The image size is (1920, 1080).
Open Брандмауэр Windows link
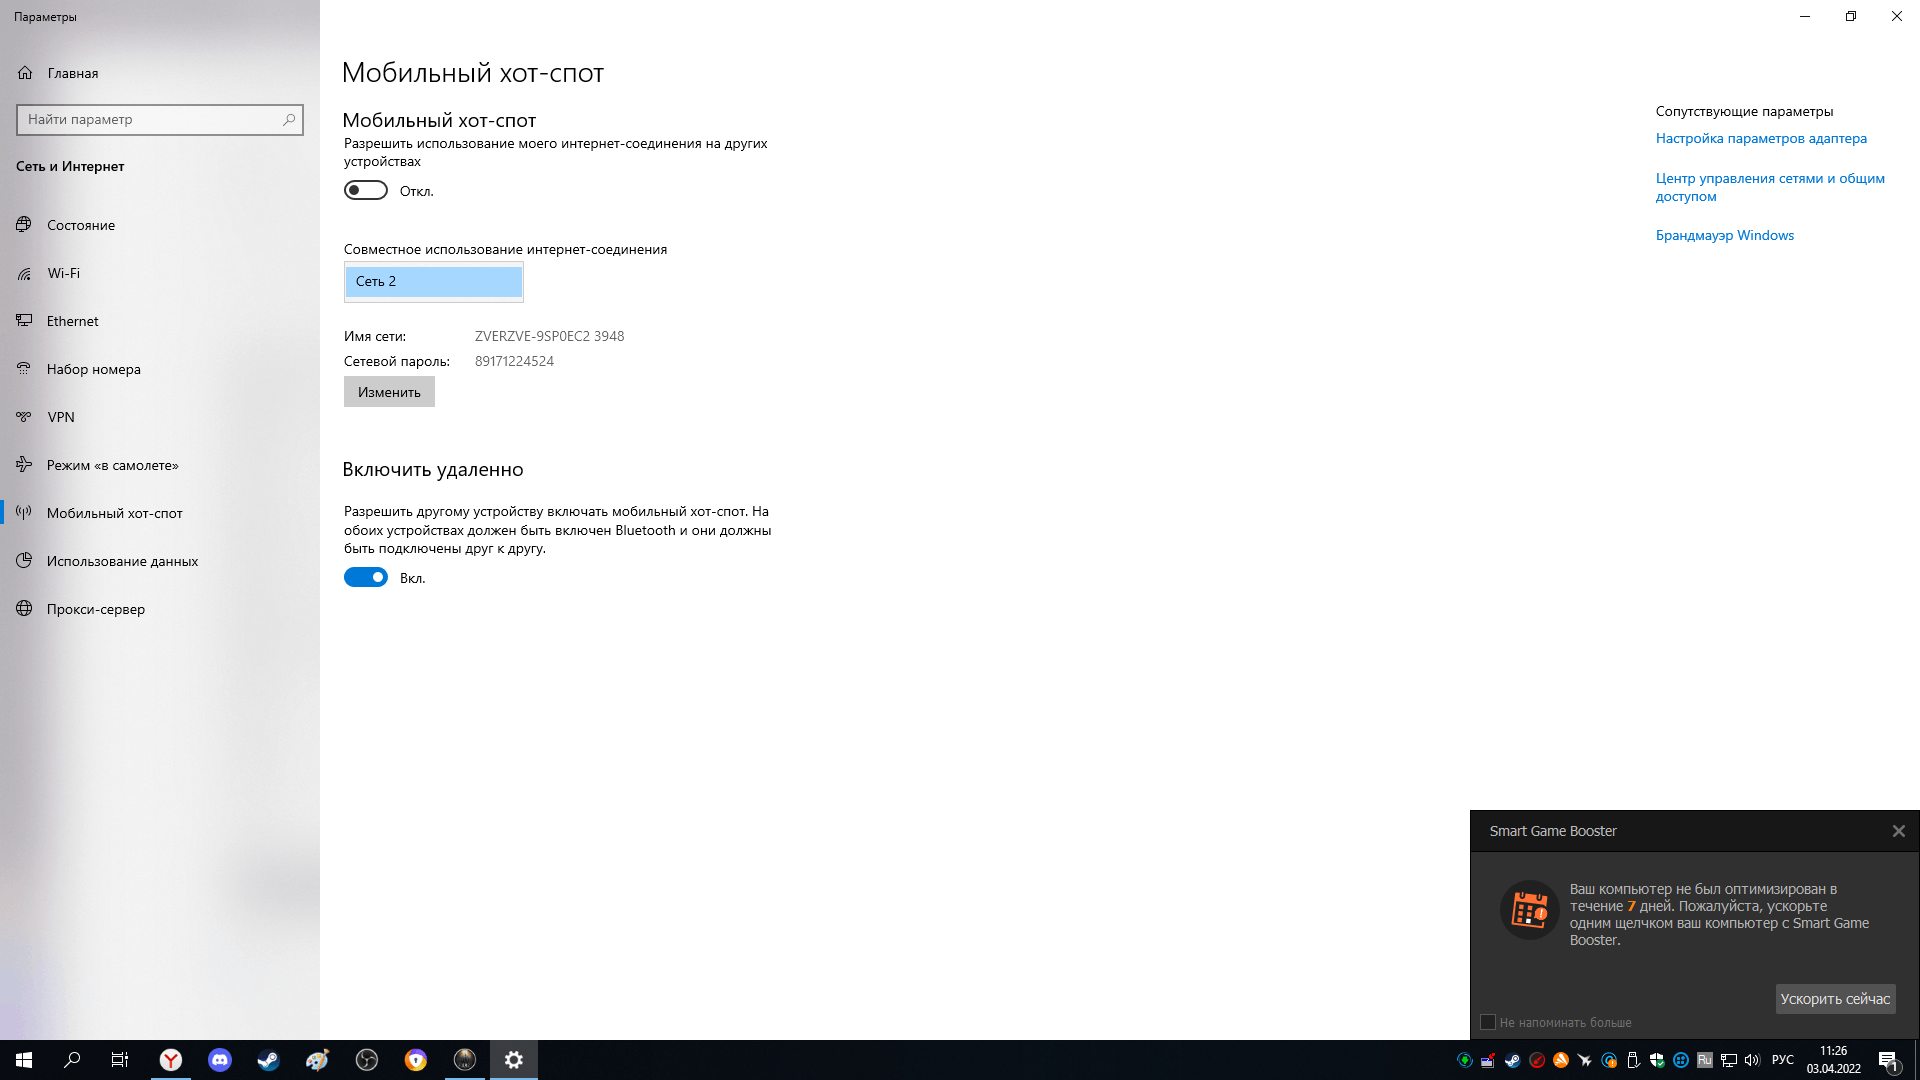pyautogui.click(x=1725, y=235)
